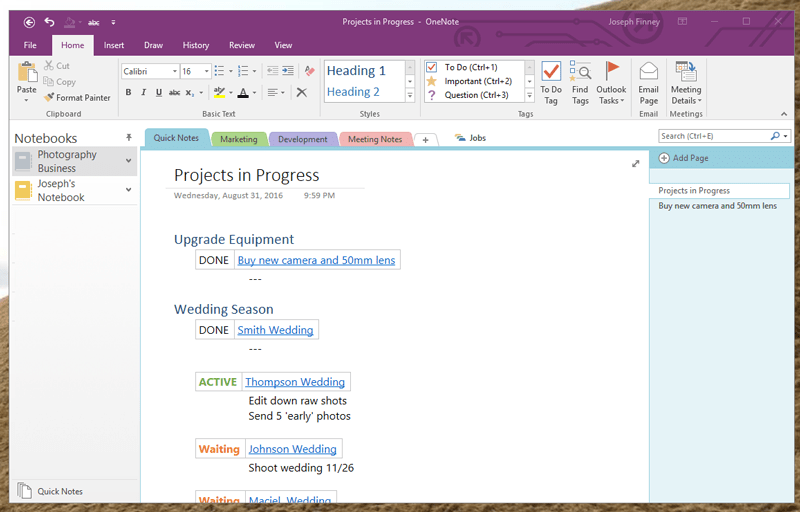Click the paragraph alignment icon

click(x=272, y=92)
